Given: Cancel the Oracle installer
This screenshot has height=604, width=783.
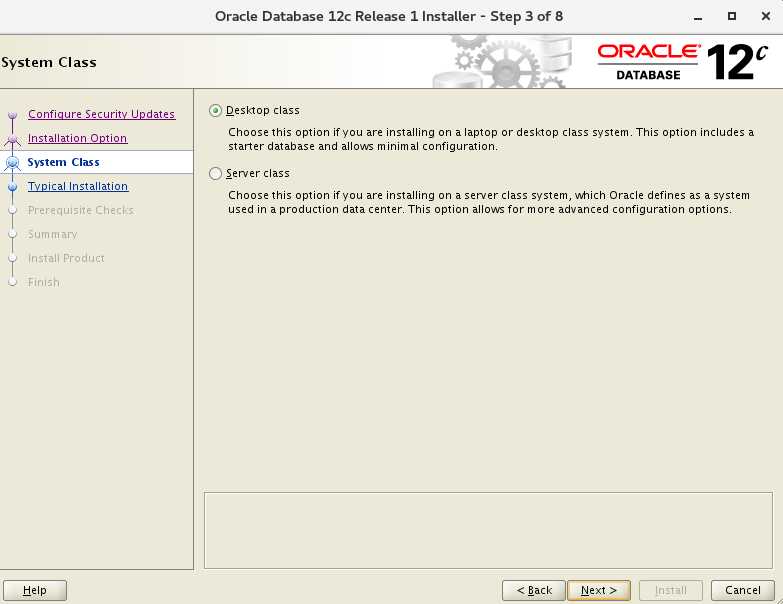Looking at the screenshot, I should tap(743, 591).
